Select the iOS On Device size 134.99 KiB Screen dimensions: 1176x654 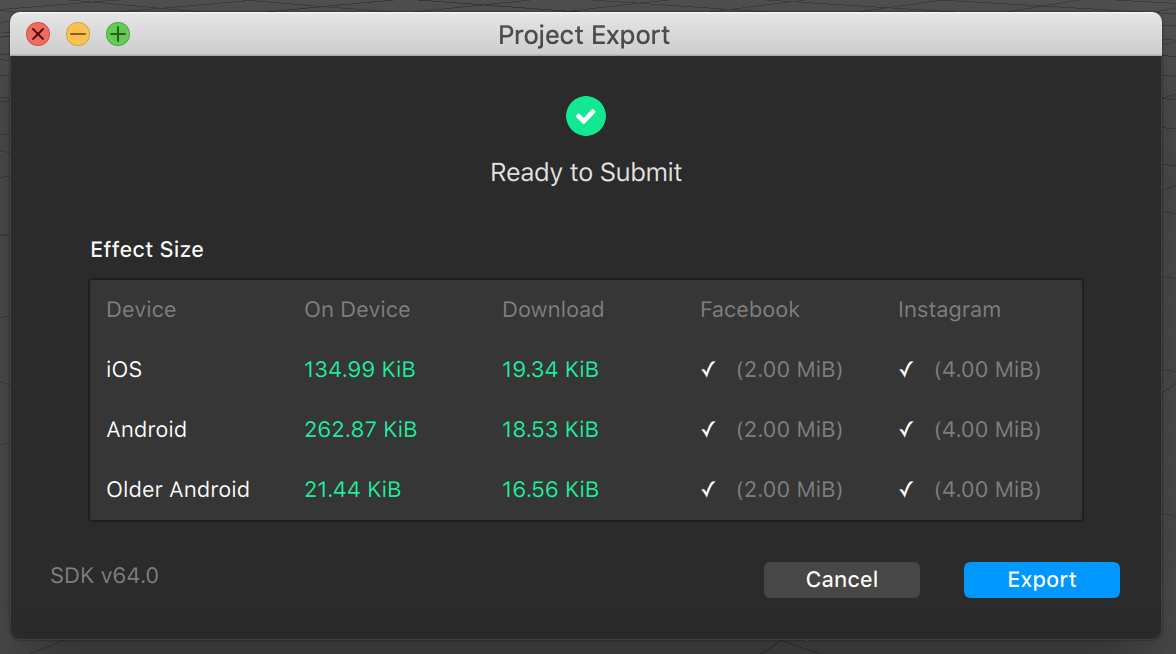[x=360, y=370]
